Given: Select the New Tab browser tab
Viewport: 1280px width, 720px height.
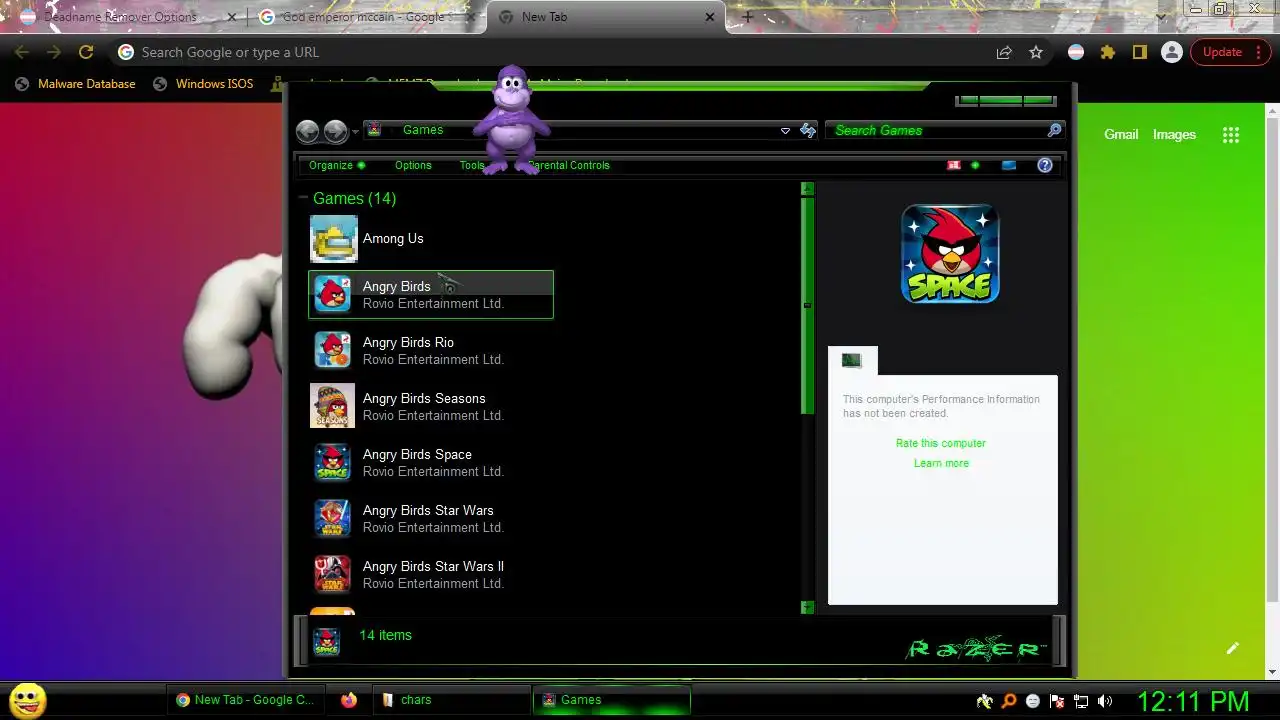Looking at the screenshot, I should (606, 17).
